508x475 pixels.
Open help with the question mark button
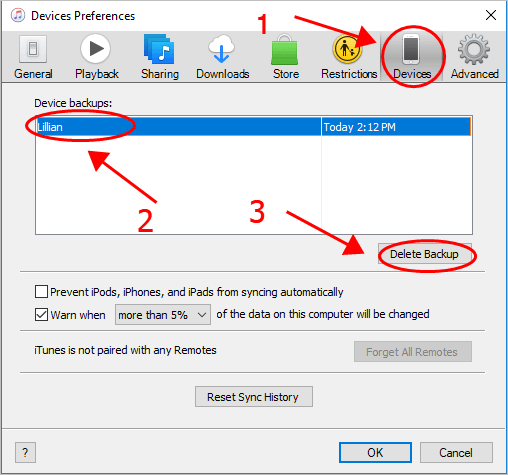[25, 453]
